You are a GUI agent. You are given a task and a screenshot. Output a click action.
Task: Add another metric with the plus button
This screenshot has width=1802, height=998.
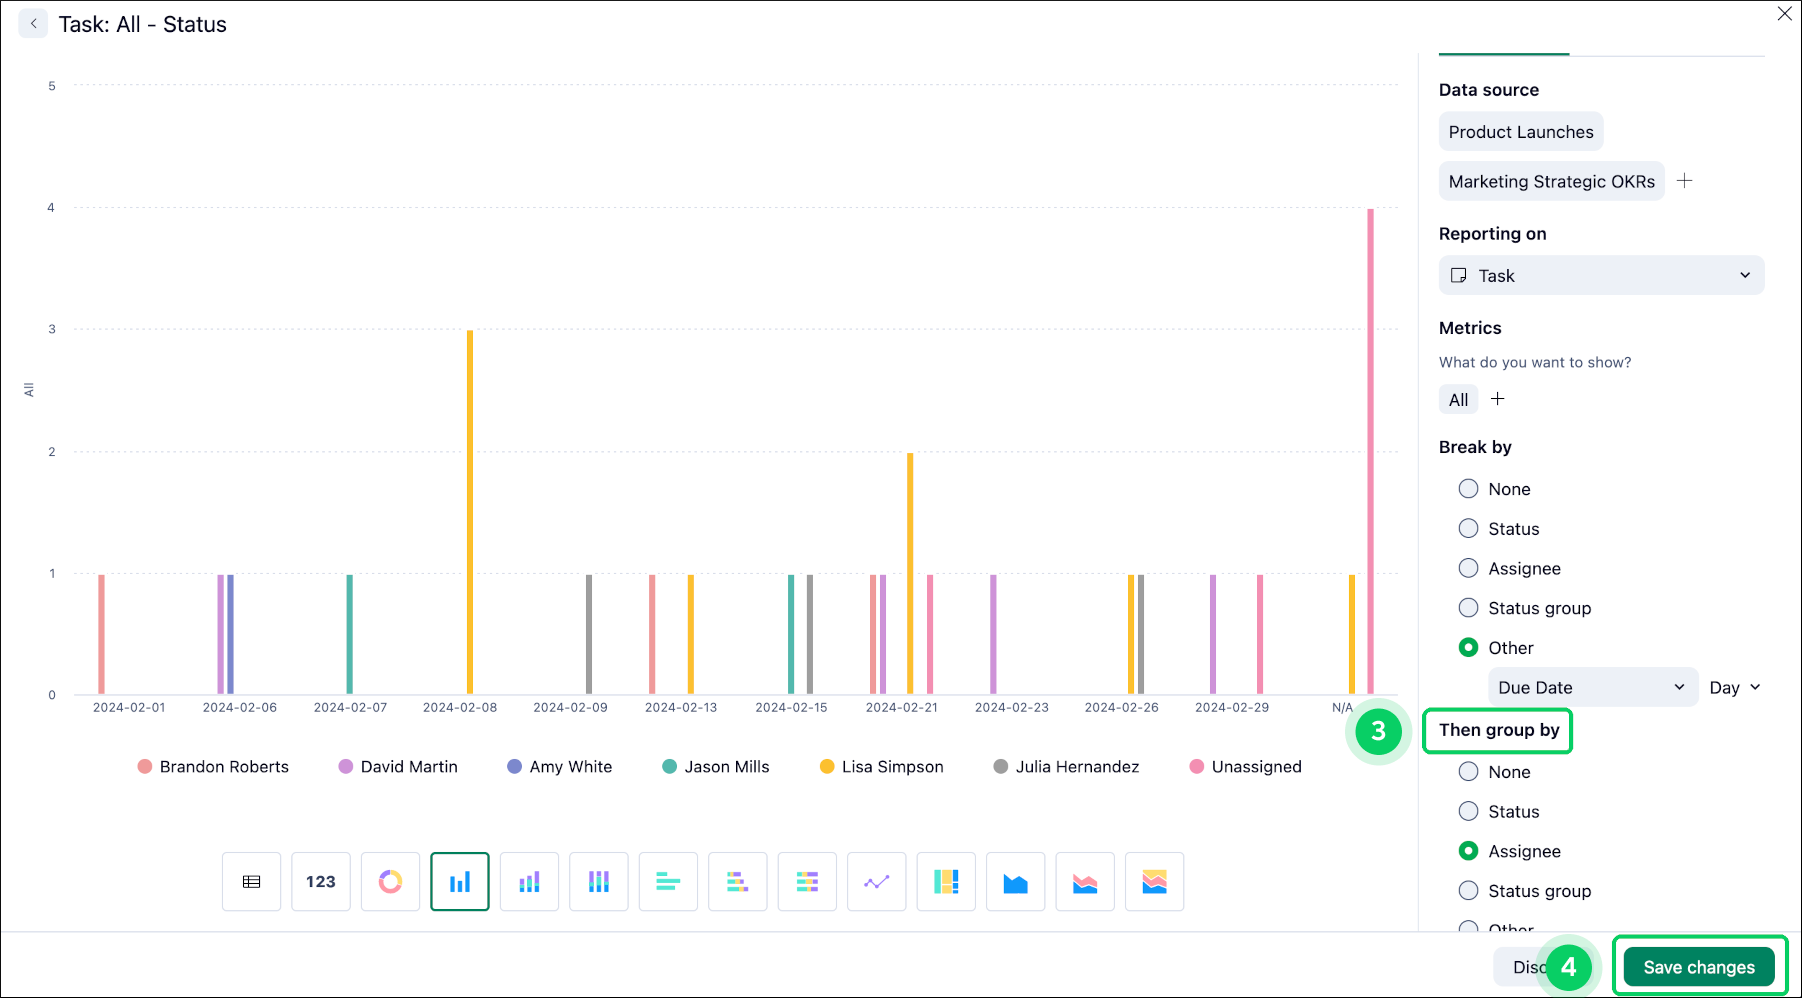1498,399
